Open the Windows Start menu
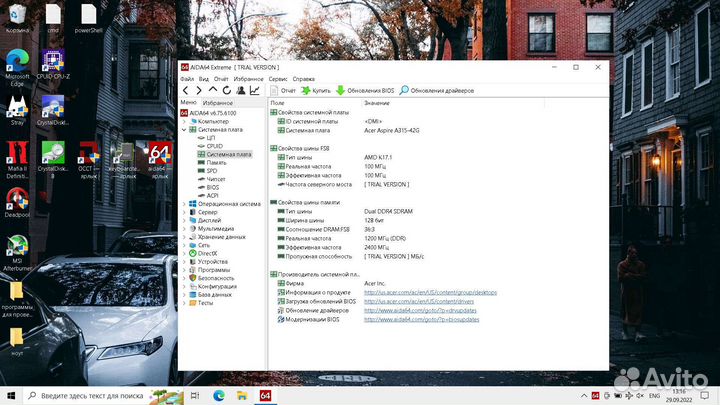 click(x=11, y=395)
